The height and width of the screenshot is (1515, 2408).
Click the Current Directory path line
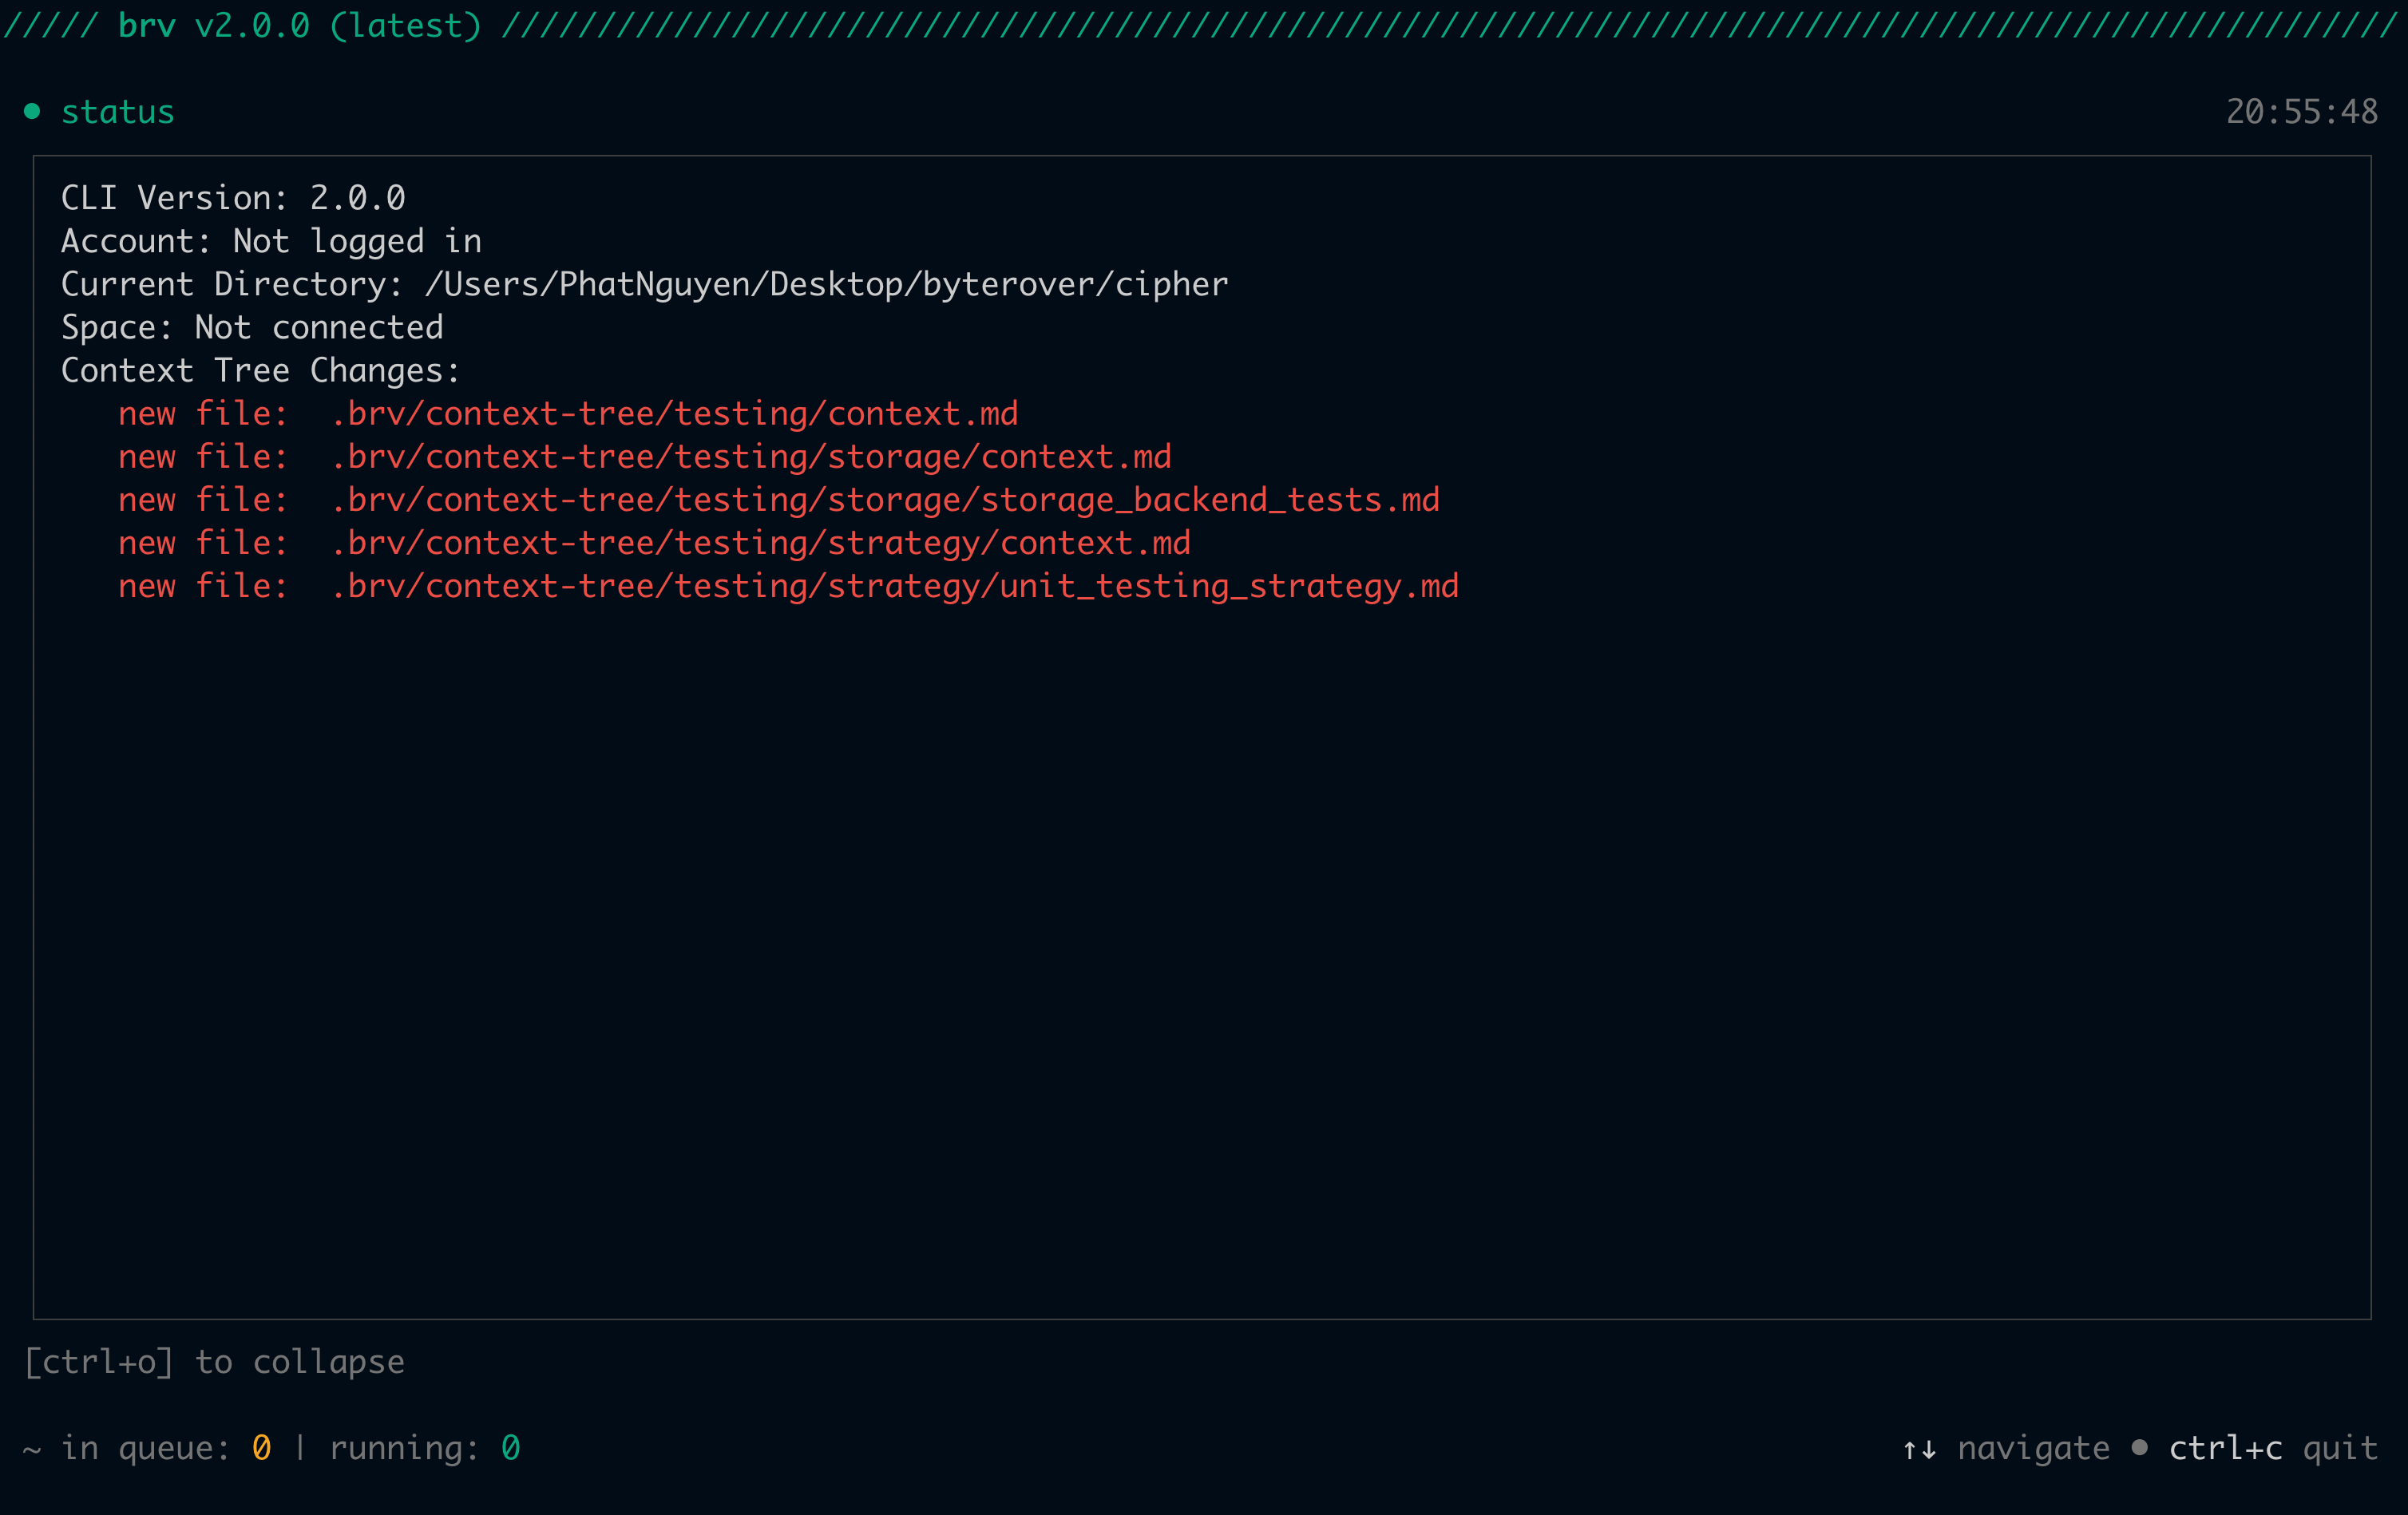click(x=644, y=285)
